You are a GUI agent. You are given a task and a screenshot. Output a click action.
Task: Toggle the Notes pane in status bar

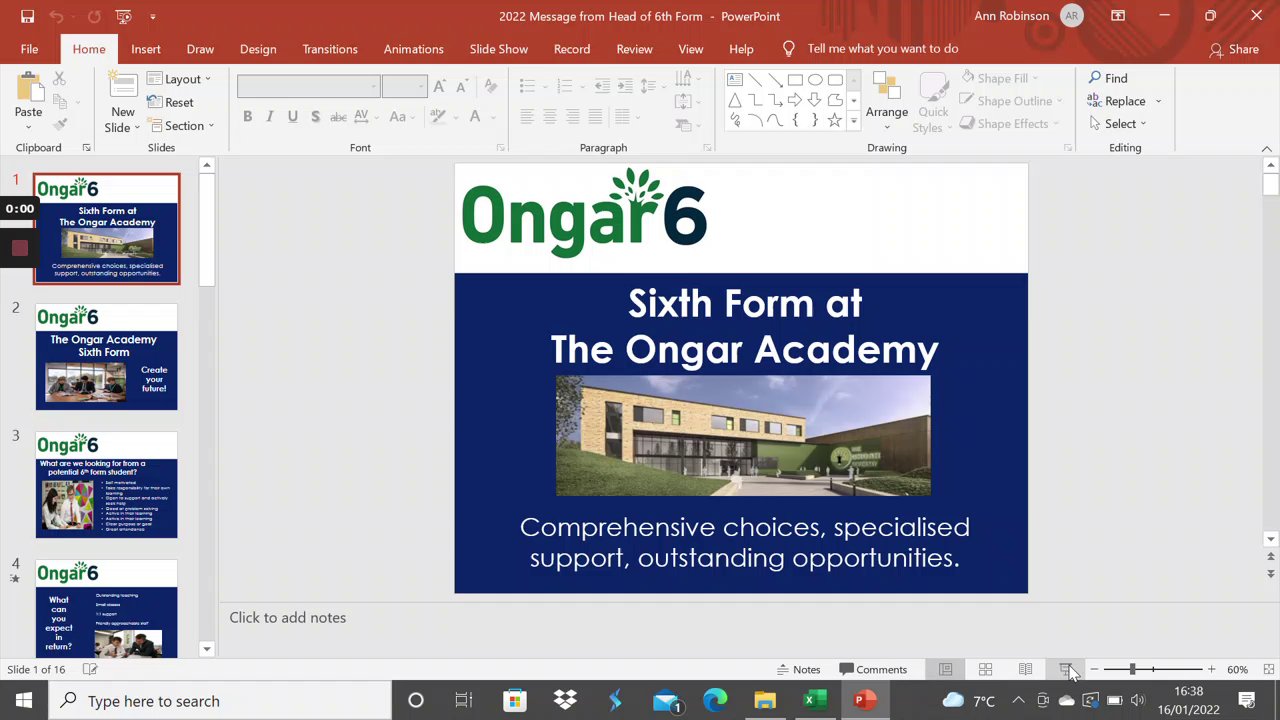pyautogui.click(x=799, y=669)
